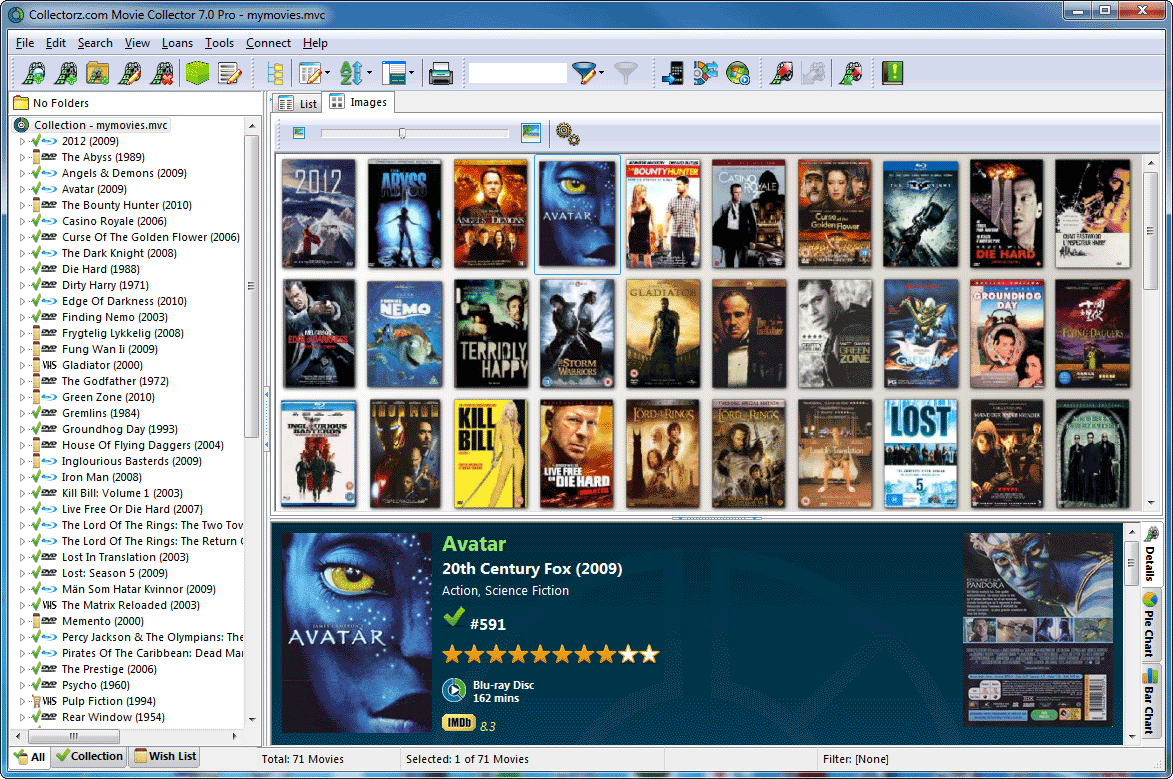Open the Details side tab
This screenshot has height=779, width=1173.
click(x=1150, y=555)
